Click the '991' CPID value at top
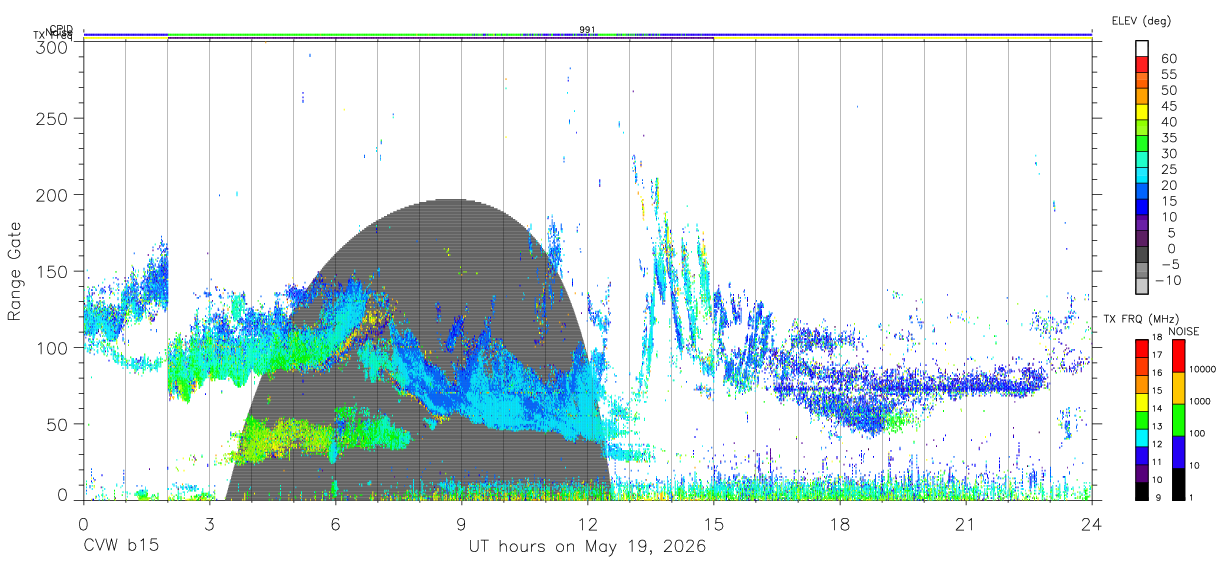 pos(587,30)
